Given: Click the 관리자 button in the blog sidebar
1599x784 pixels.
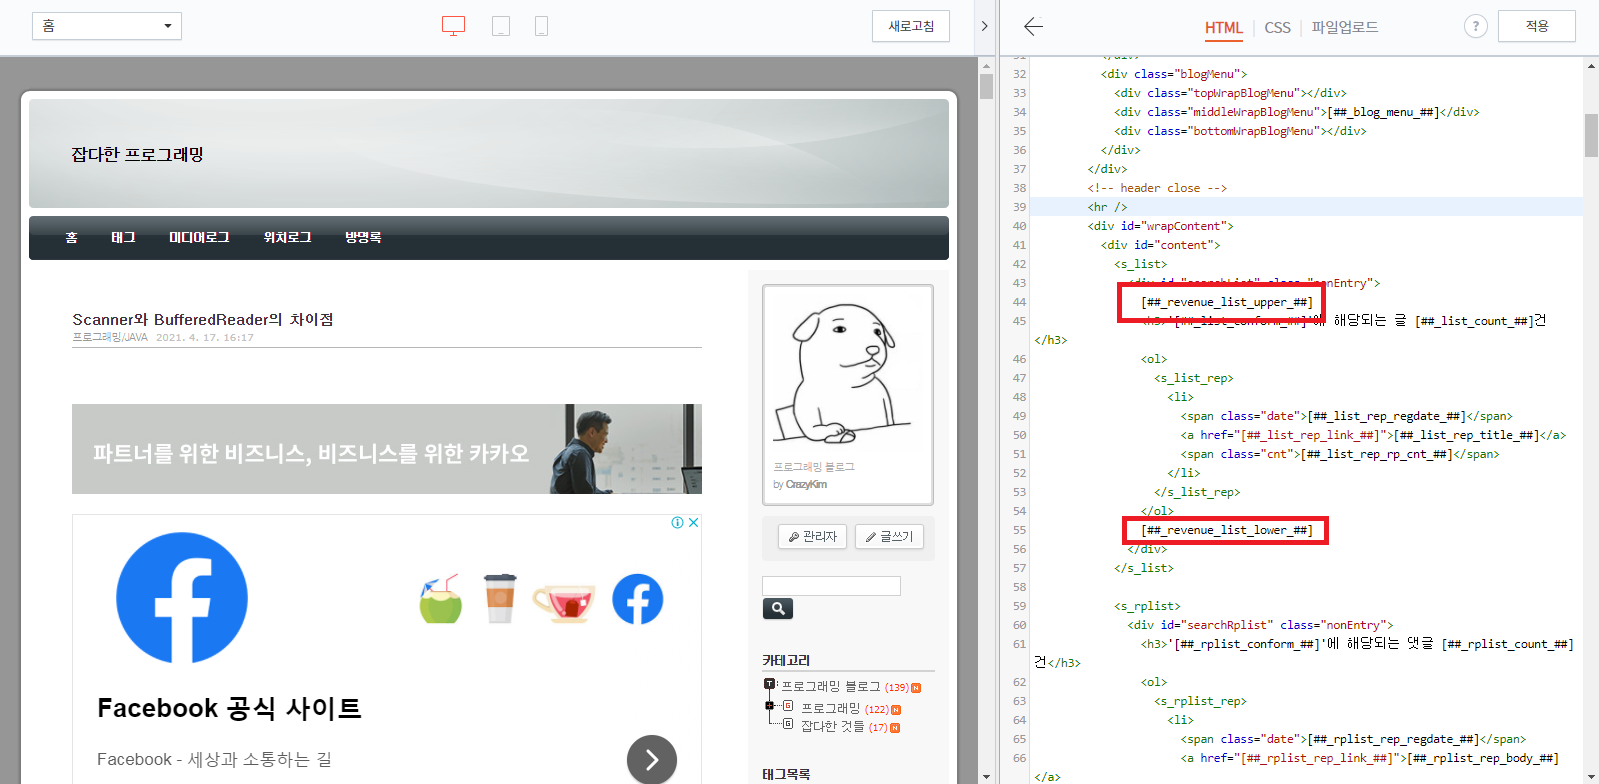Looking at the screenshot, I should 813,537.
